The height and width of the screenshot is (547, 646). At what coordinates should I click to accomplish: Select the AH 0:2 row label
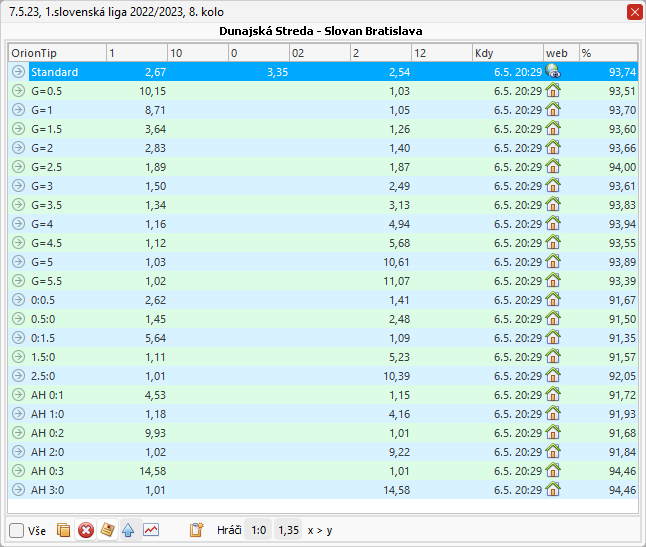click(x=47, y=433)
